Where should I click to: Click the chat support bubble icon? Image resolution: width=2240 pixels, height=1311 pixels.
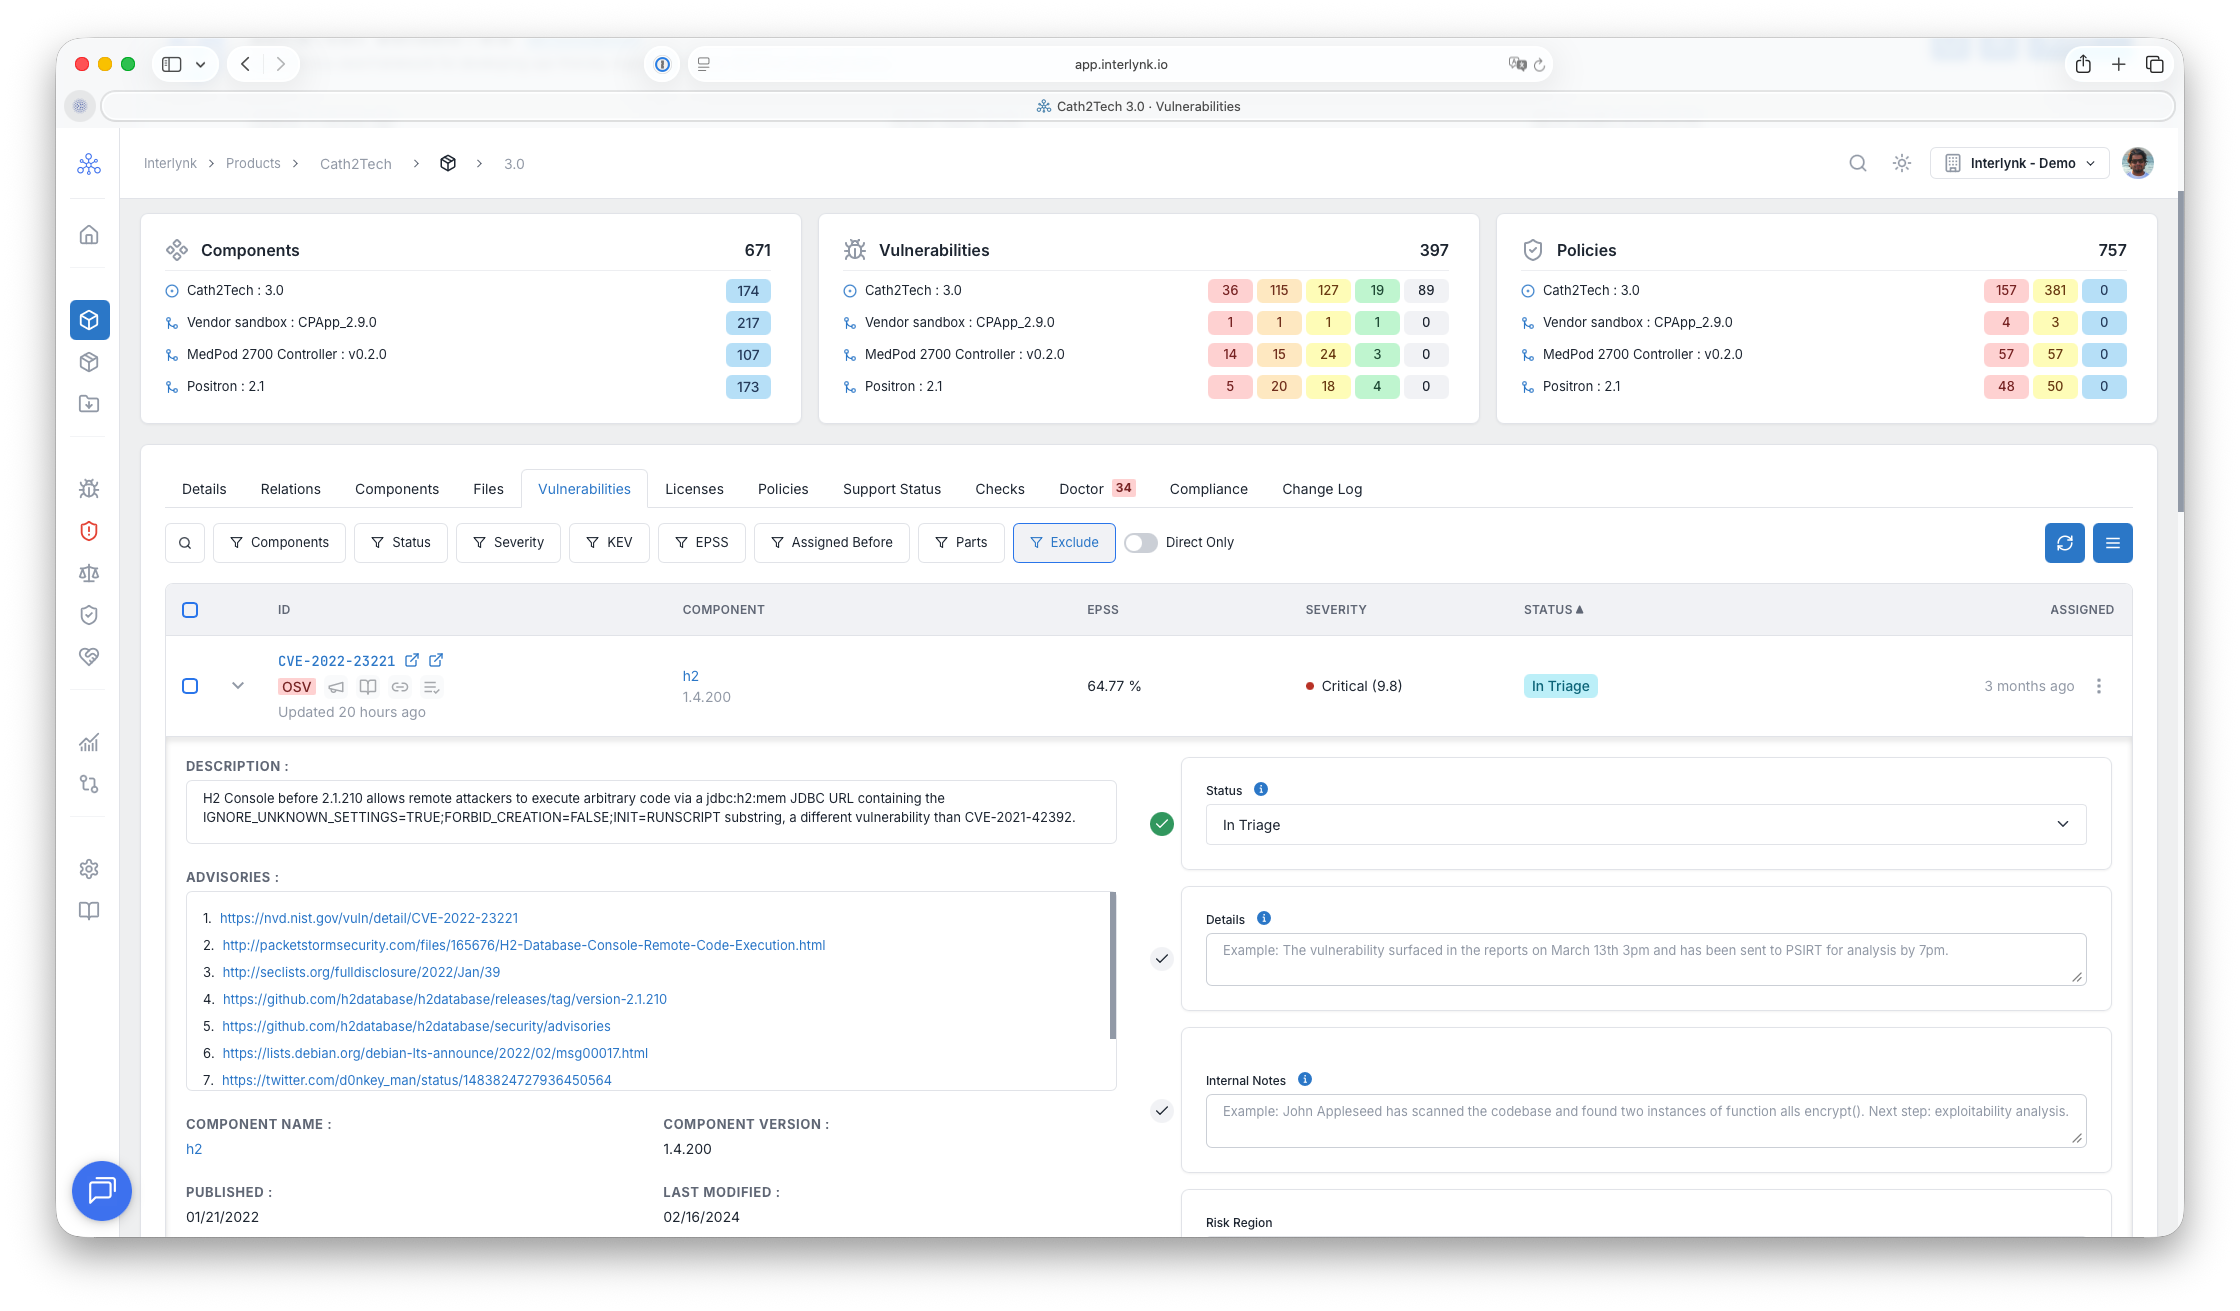click(x=102, y=1191)
